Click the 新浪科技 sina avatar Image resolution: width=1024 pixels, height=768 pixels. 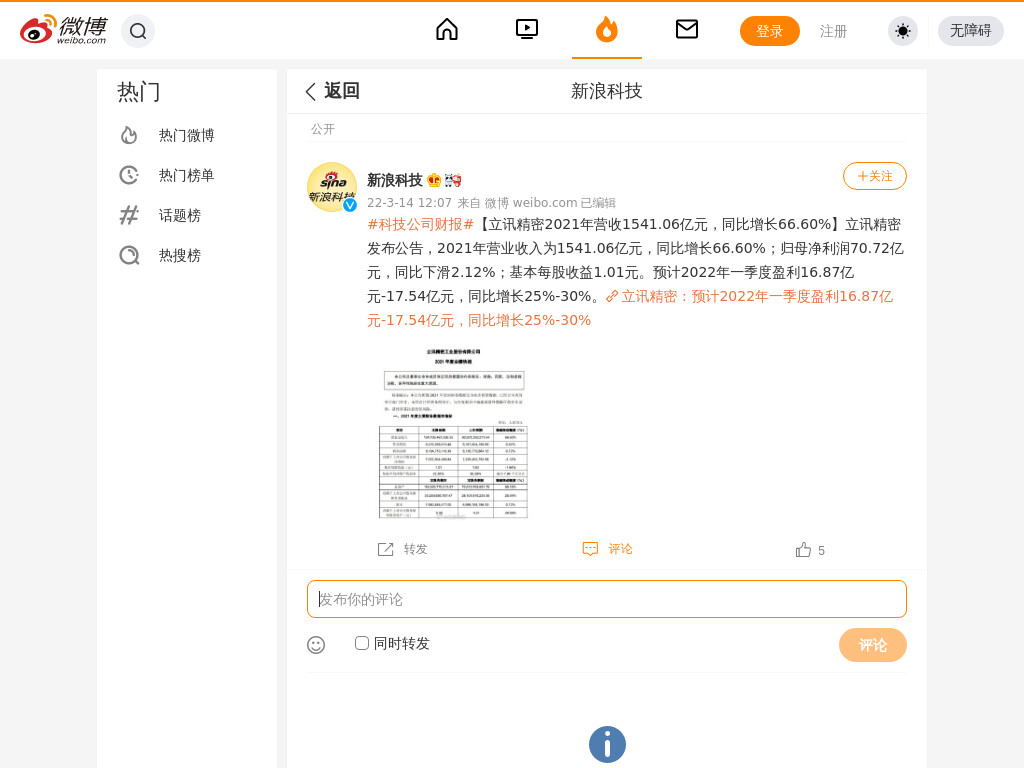[x=332, y=187]
